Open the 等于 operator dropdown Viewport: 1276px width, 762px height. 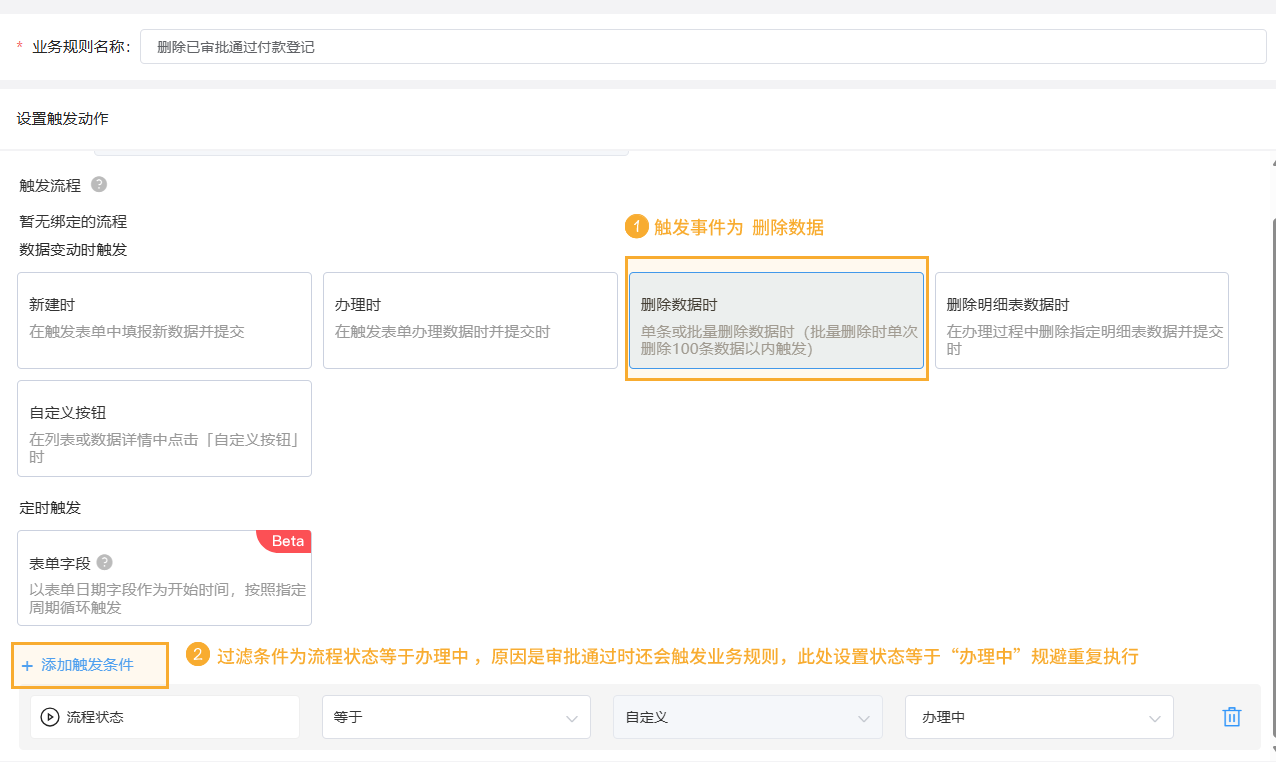point(456,717)
